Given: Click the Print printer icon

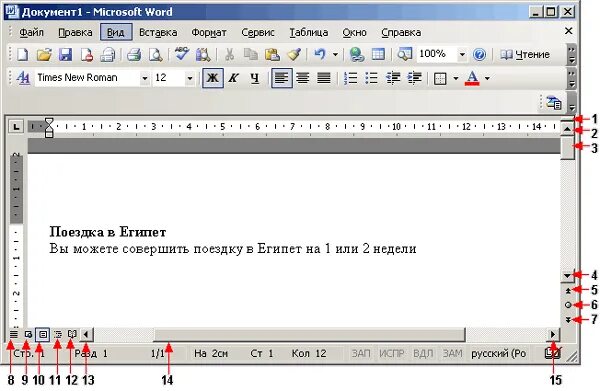Looking at the screenshot, I should (x=134, y=54).
